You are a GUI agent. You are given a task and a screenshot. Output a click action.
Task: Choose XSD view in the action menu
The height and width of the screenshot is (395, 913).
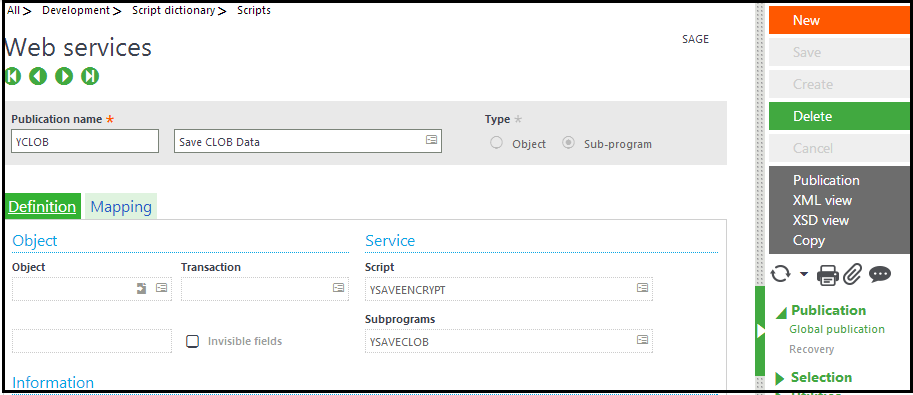(821, 220)
